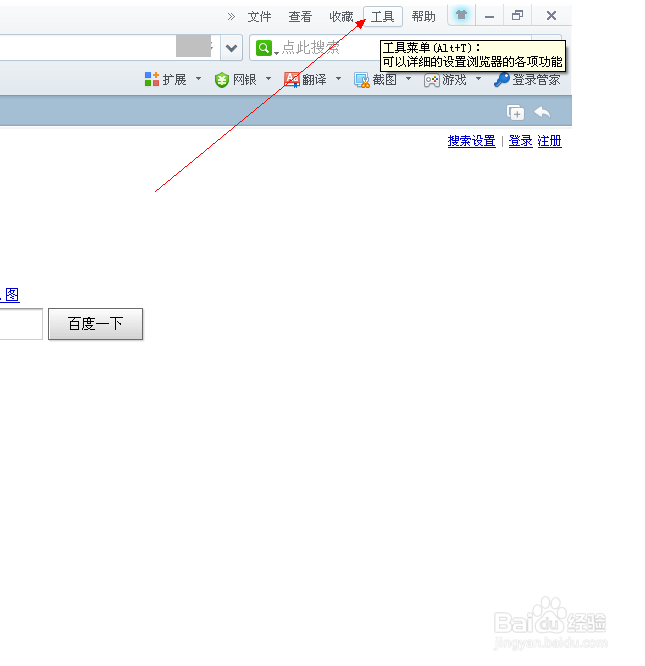Click the 登录 link
Image resolution: width=645 pixels, height=666 pixels.
(x=521, y=141)
